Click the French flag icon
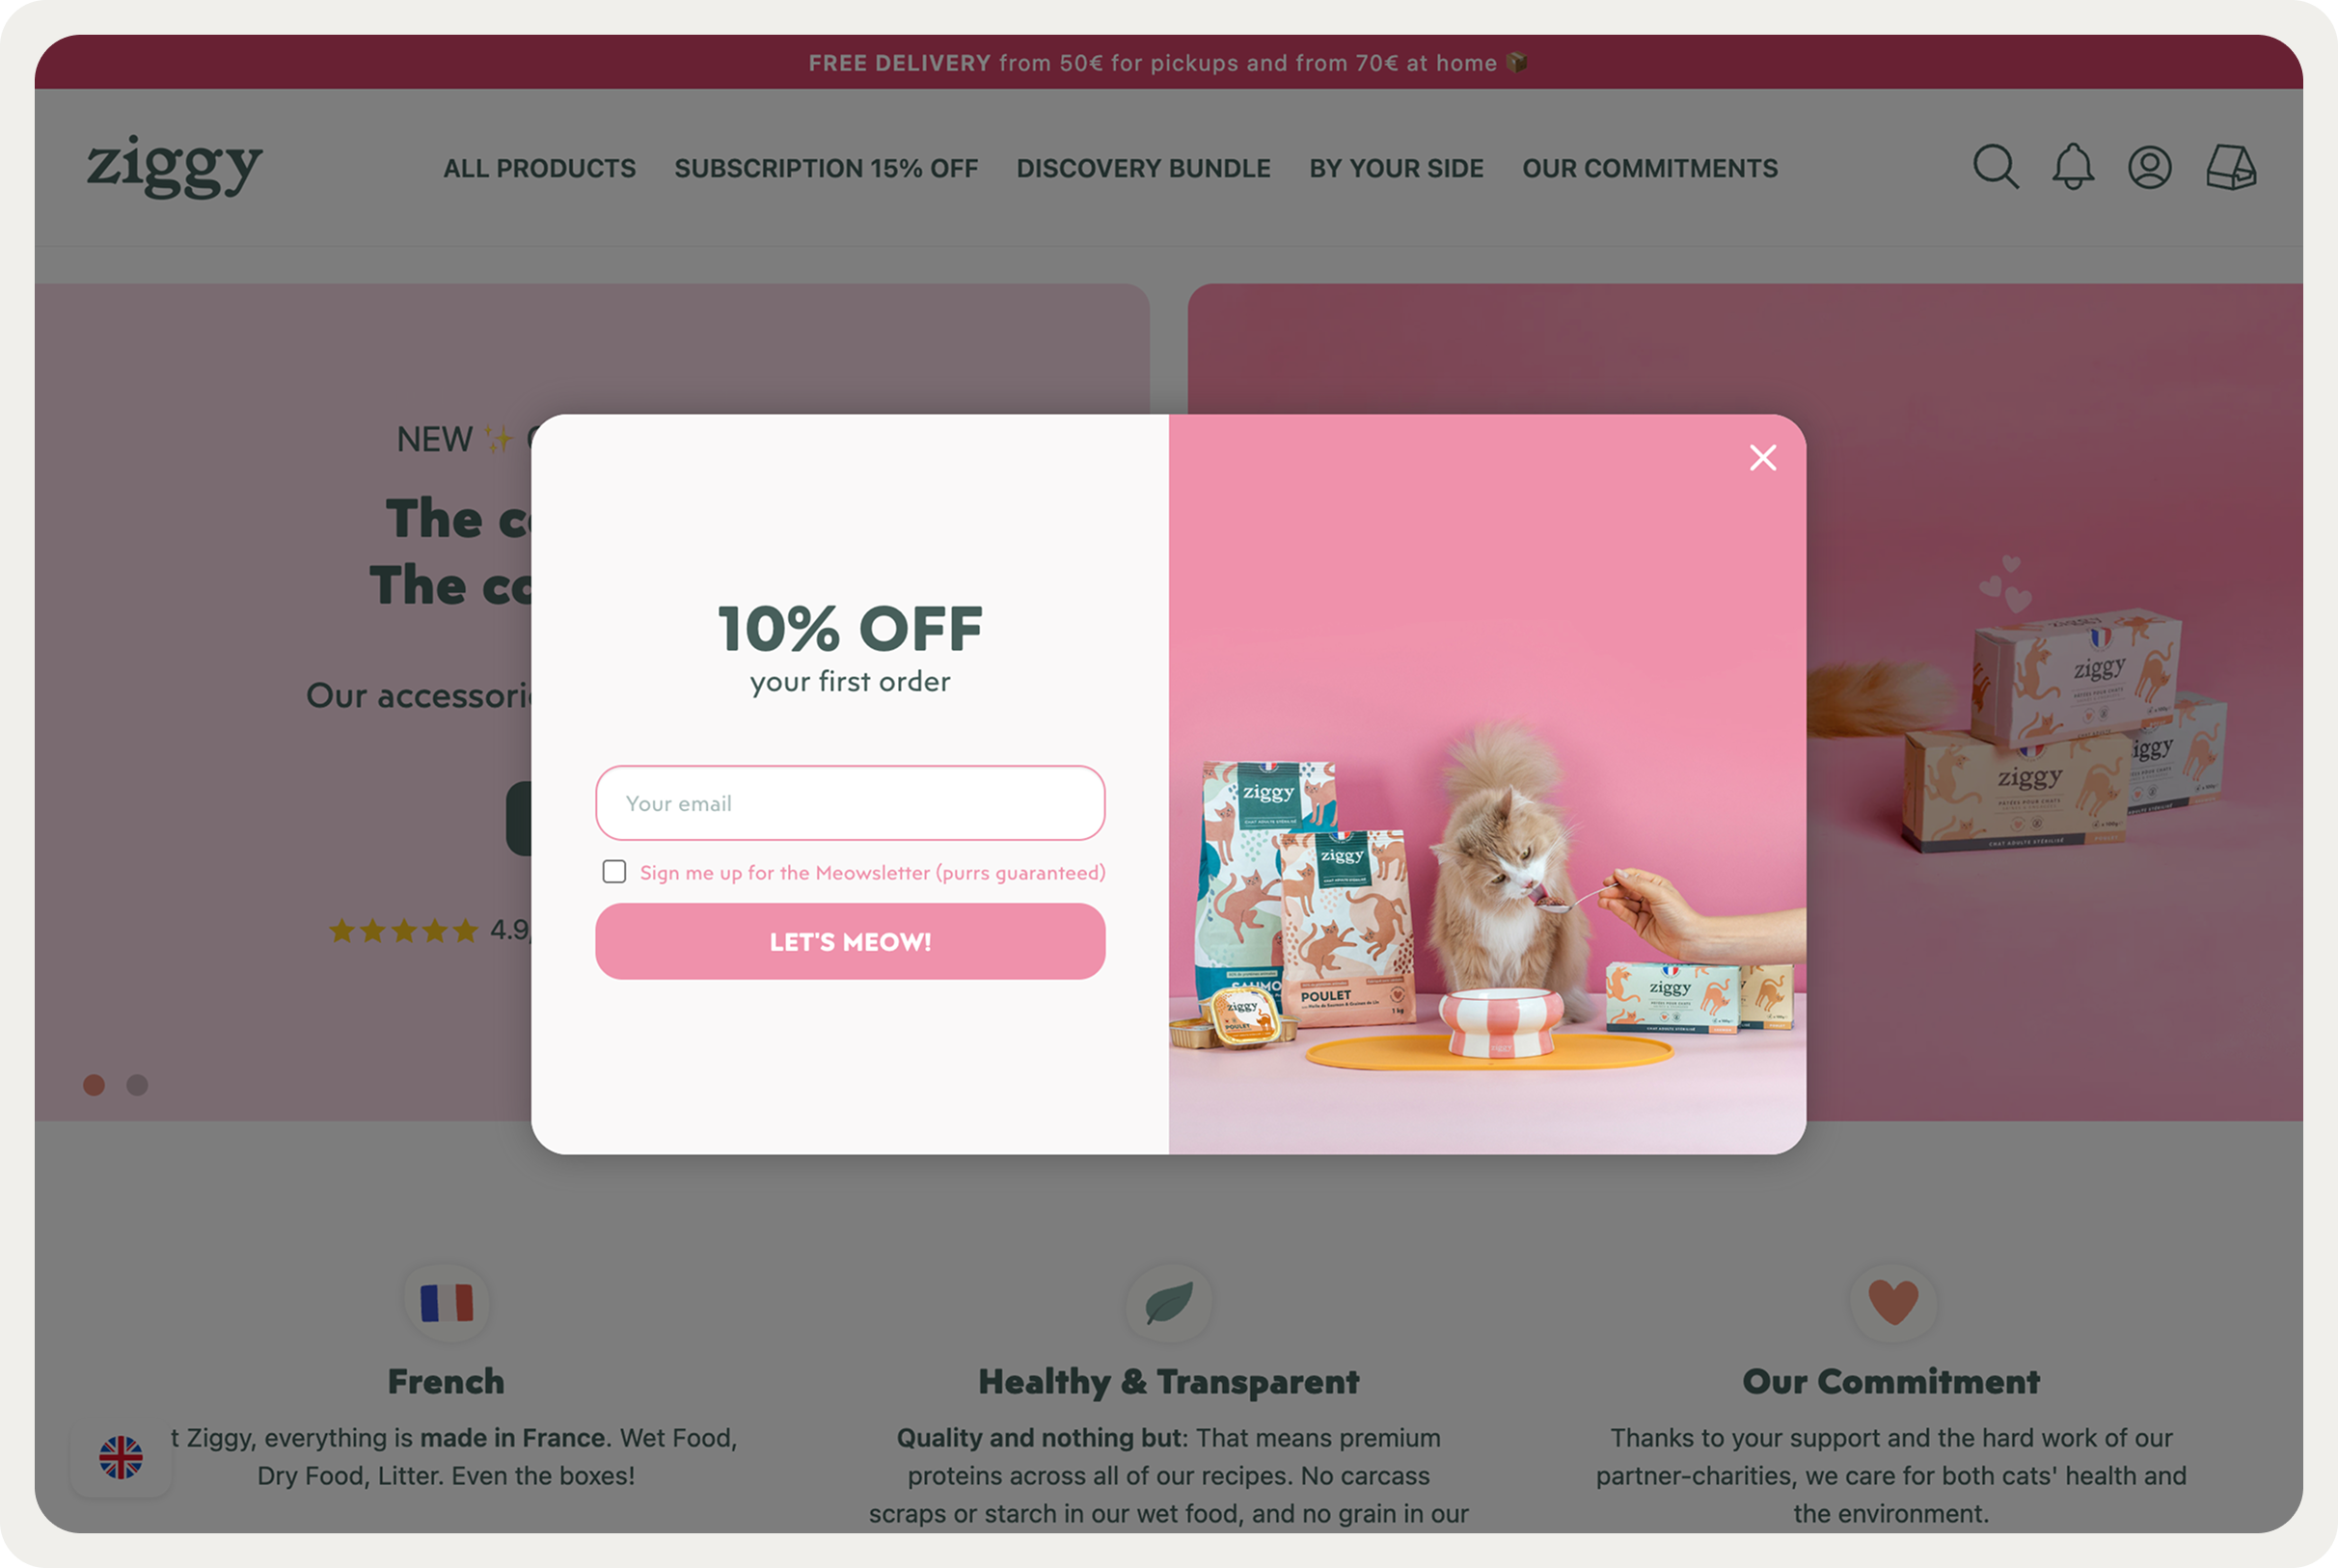2338x1568 pixels. click(447, 1303)
